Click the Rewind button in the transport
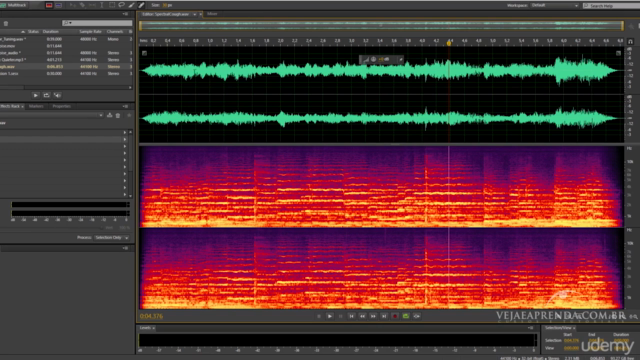The image size is (640, 360). coord(362,316)
